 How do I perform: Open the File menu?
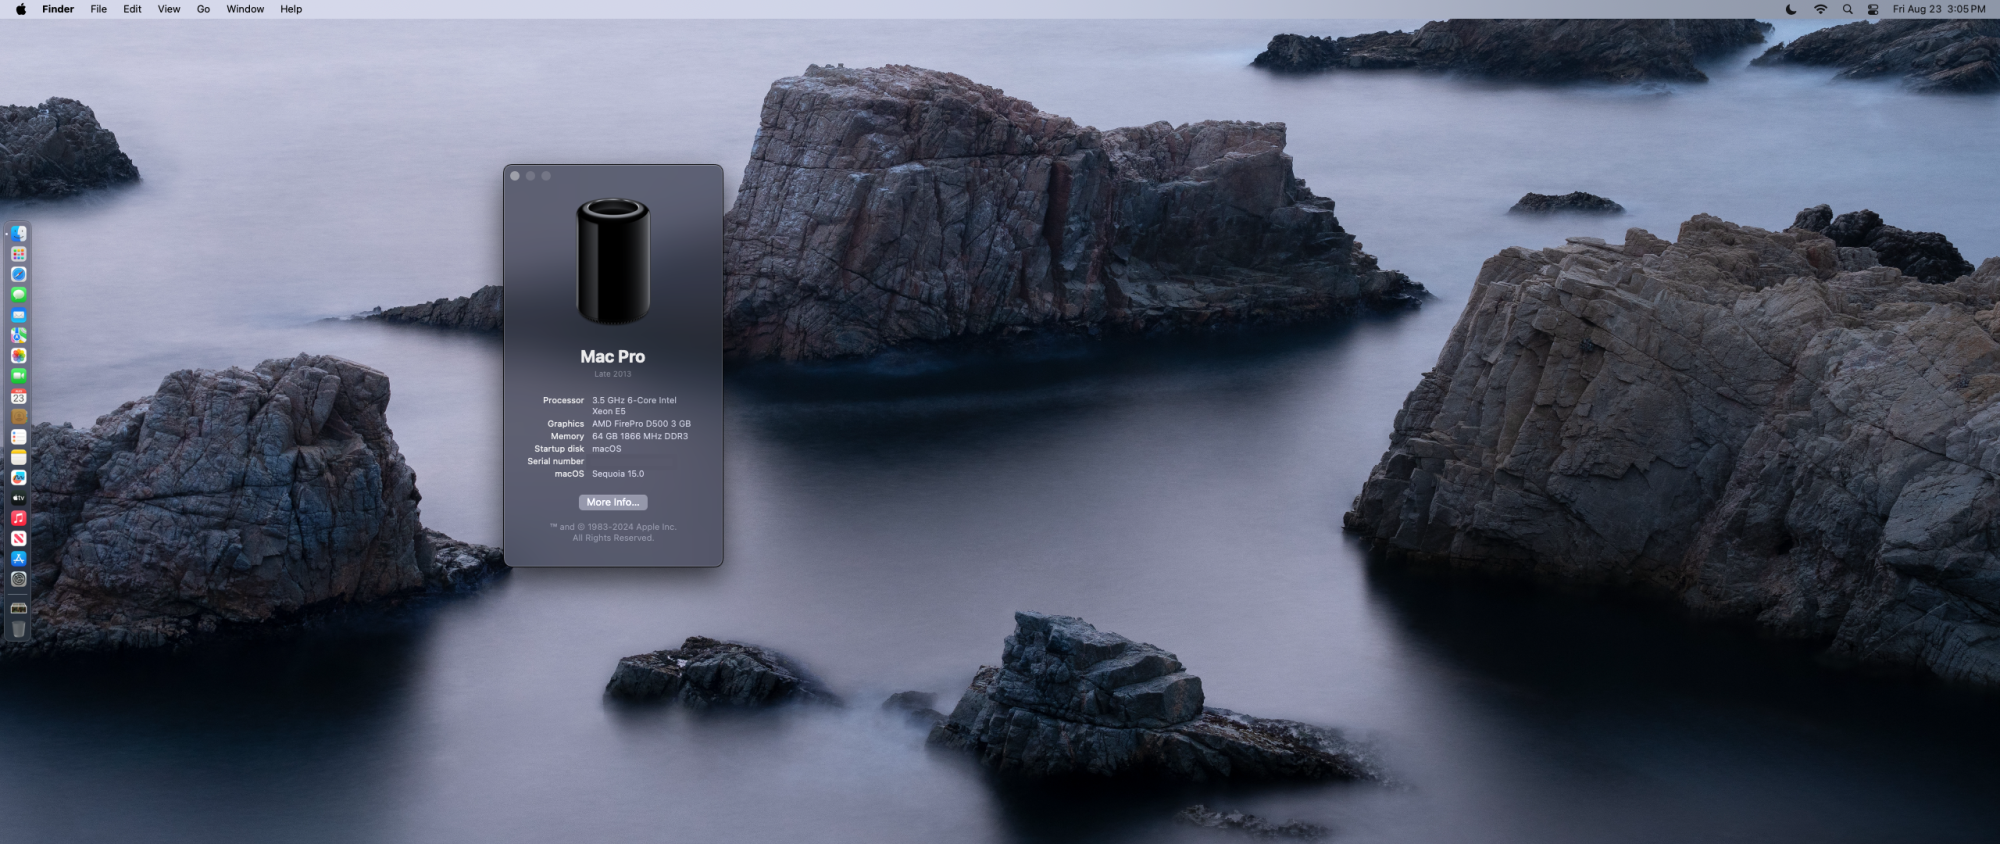pyautogui.click(x=99, y=9)
